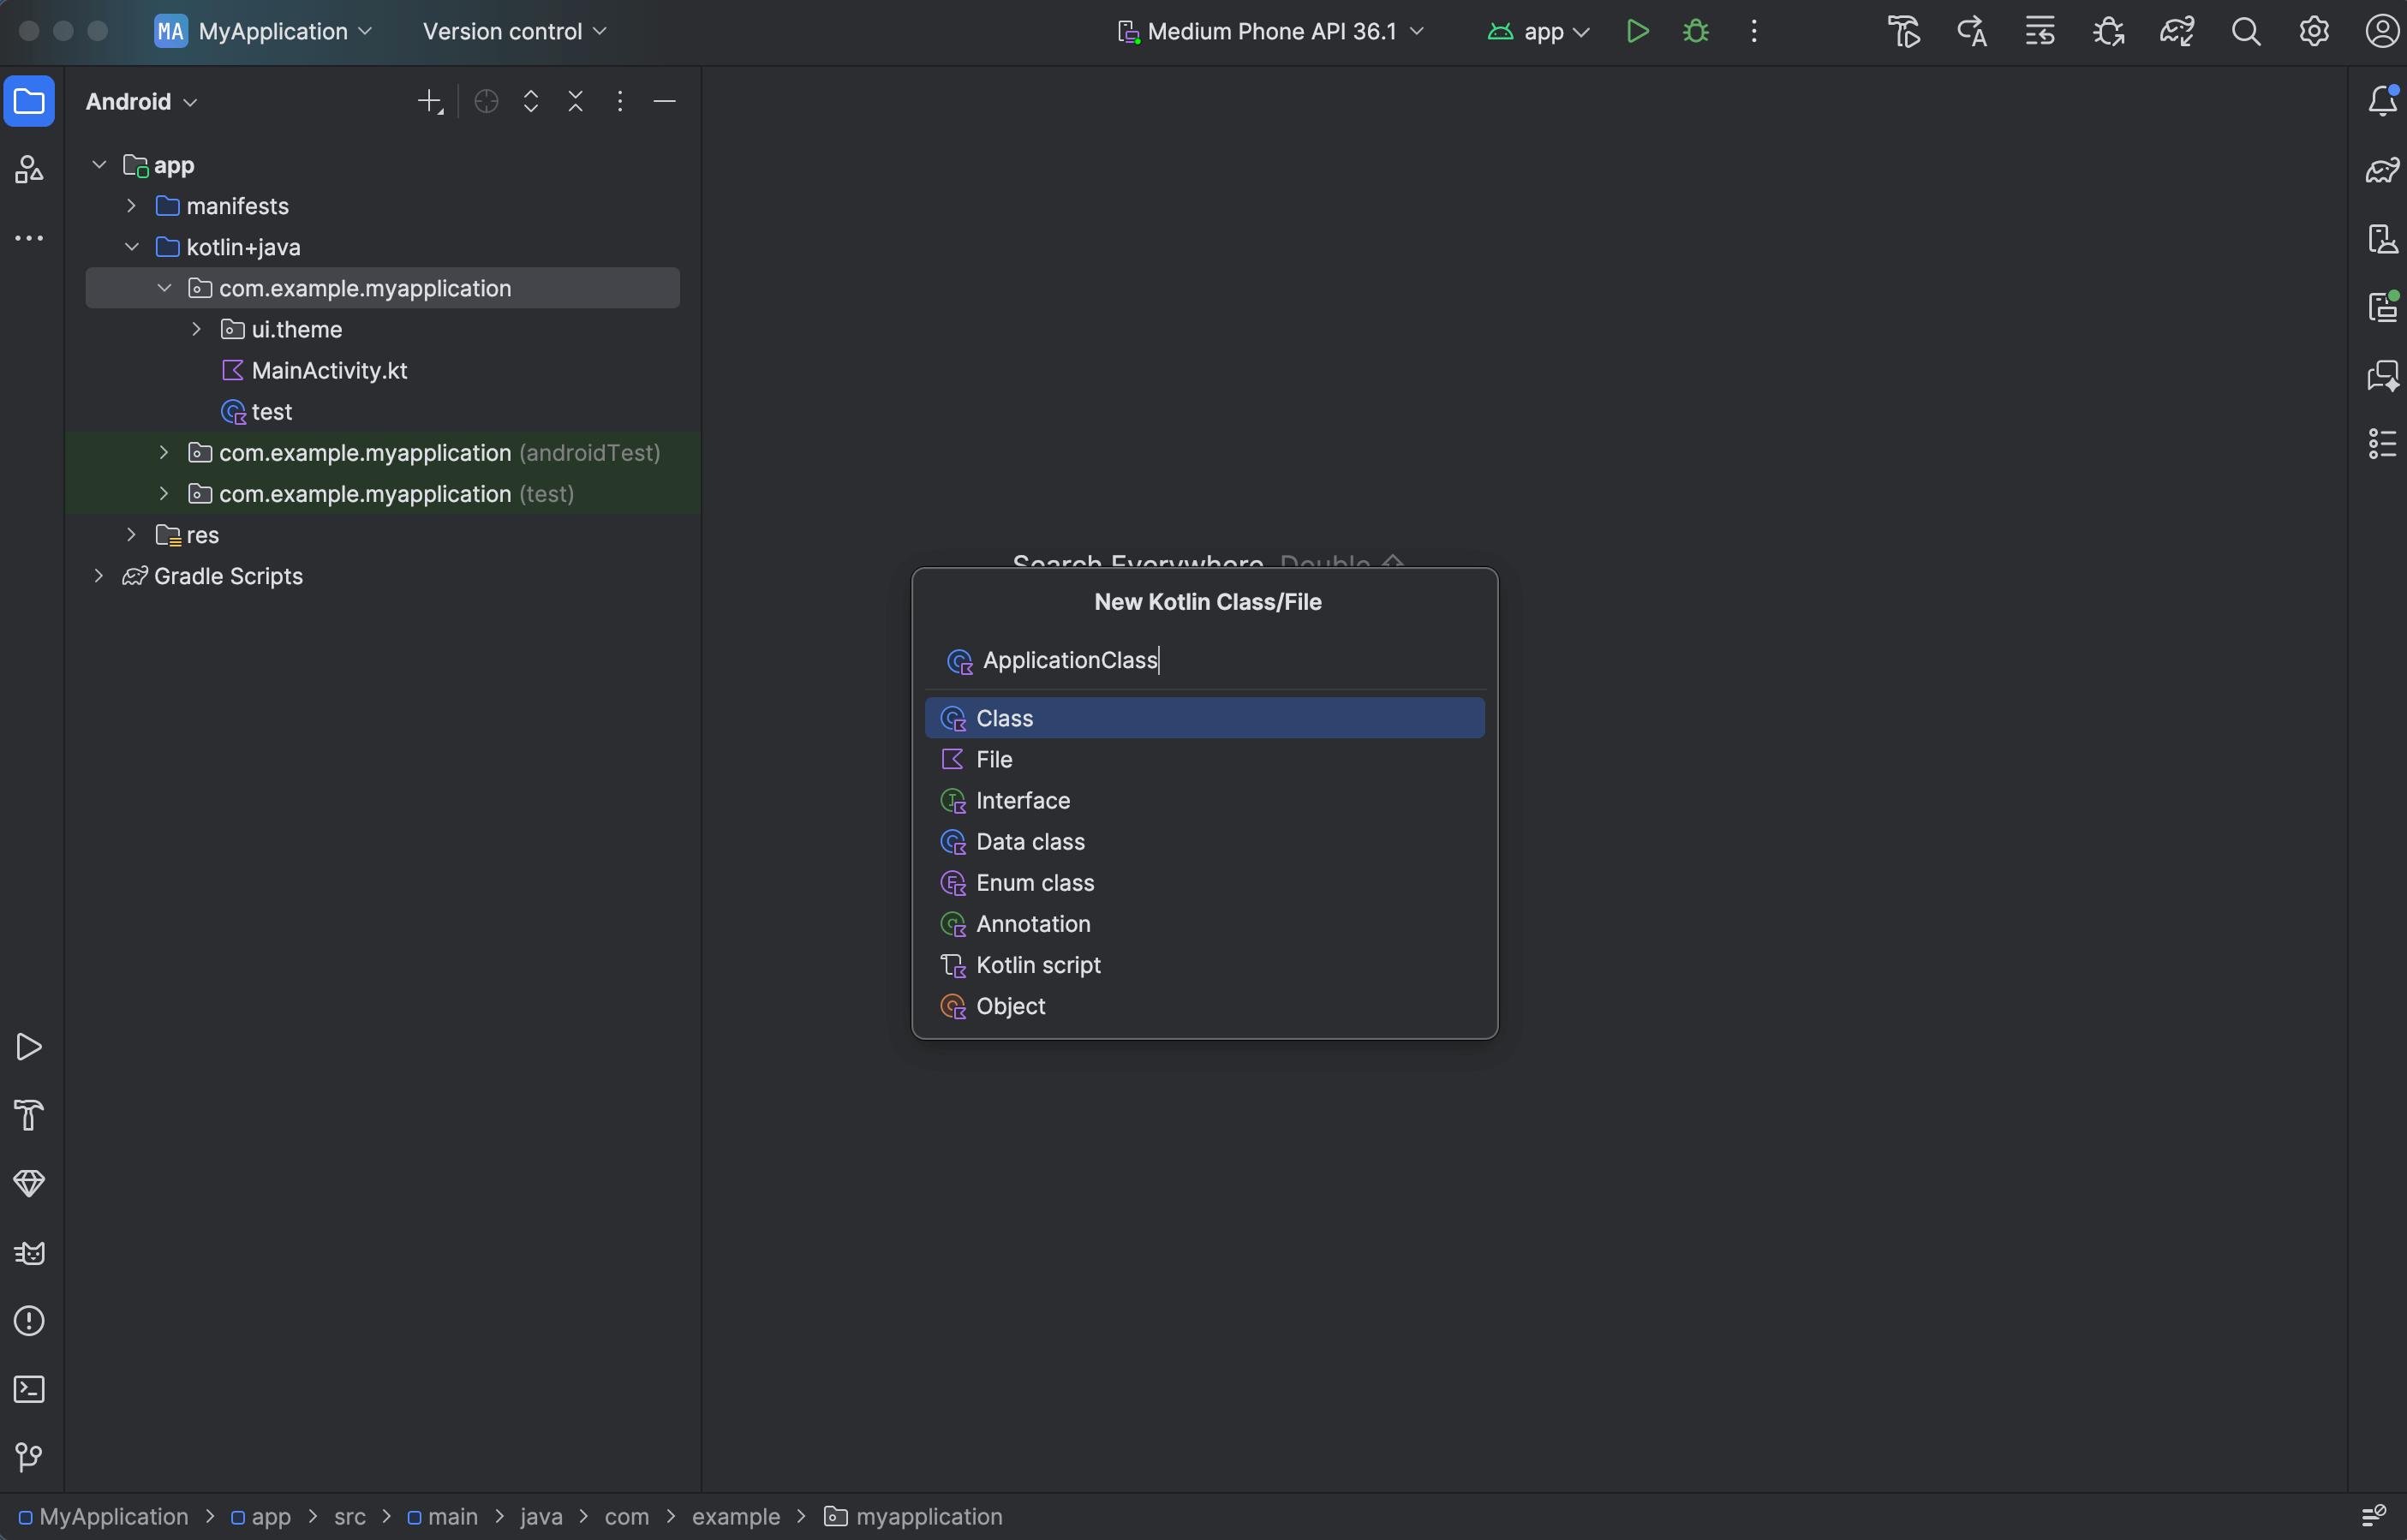2407x1540 pixels.
Task: Toggle the Project tool window button
Action: point(29,101)
